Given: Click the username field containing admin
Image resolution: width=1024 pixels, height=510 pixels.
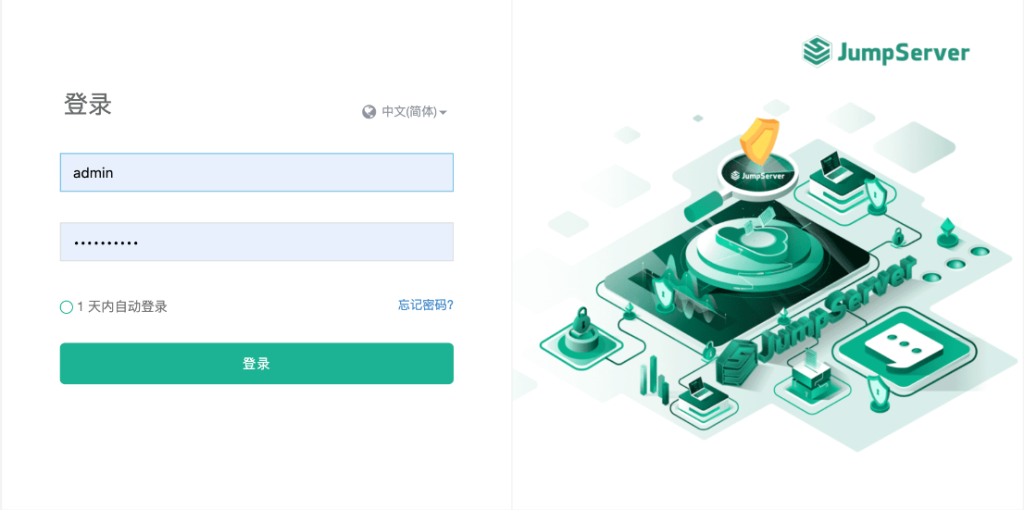Looking at the screenshot, I should (x=257, y=172).
